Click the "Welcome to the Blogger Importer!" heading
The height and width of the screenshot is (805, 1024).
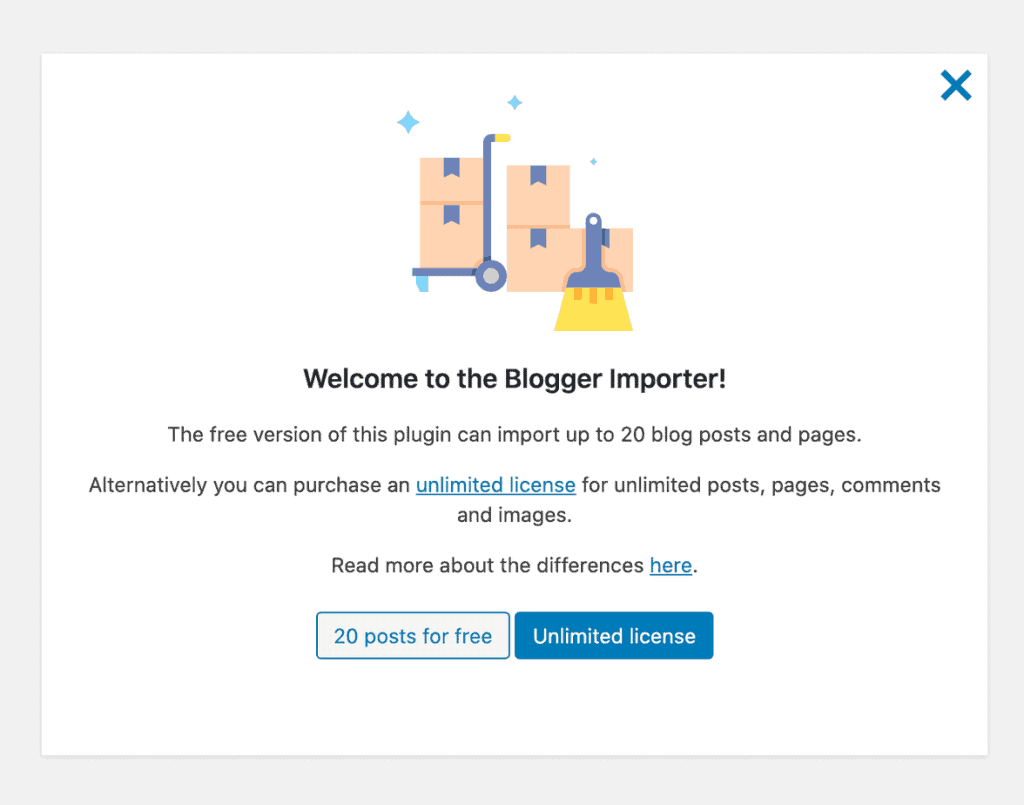(515, 379)
